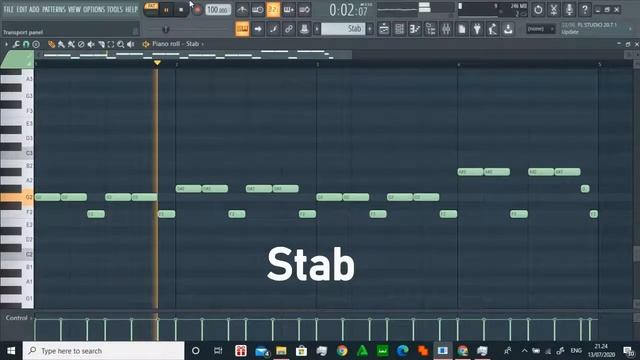Toggle the overdub recording icon
The image size is (640, 360).
point(289,10)
